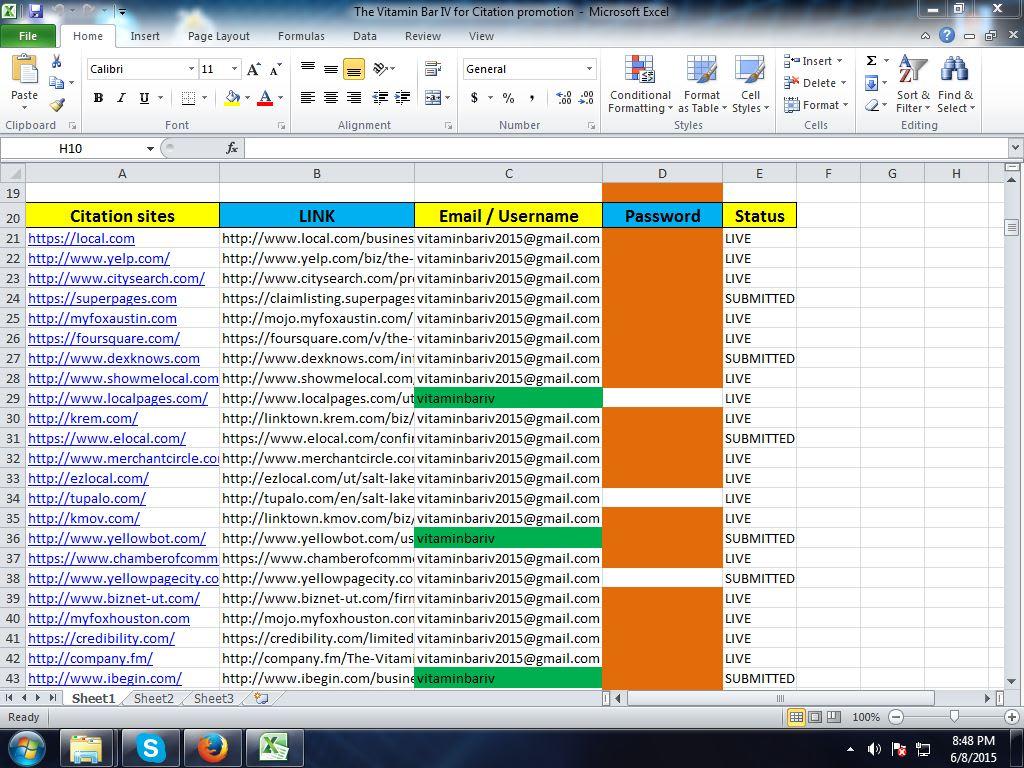Click the Insert Function (fx) icon
The image size is (1024, 768).
pos(232,147)
